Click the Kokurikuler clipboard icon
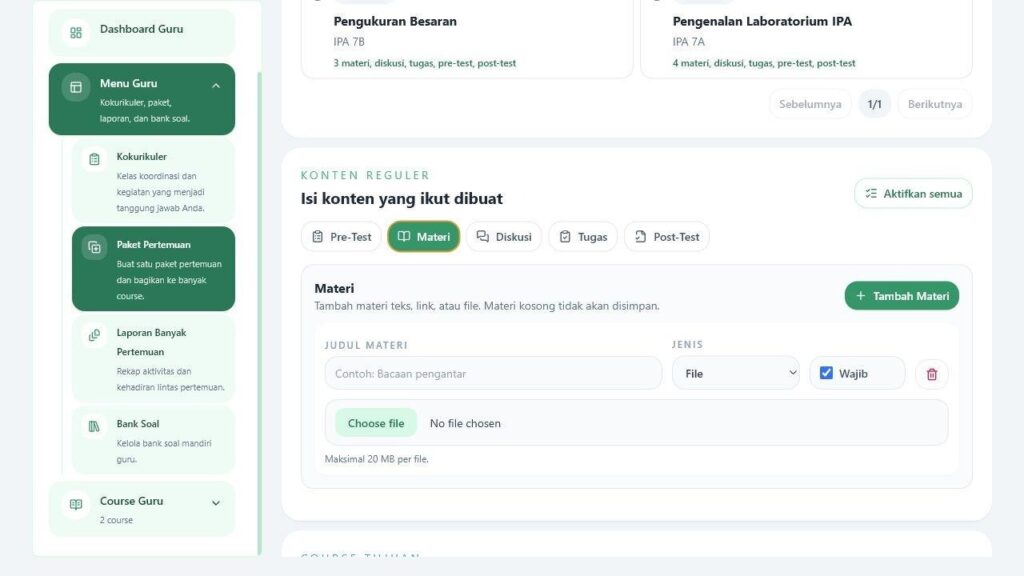This screenshot has height=576, width=1024. point(94,159)
